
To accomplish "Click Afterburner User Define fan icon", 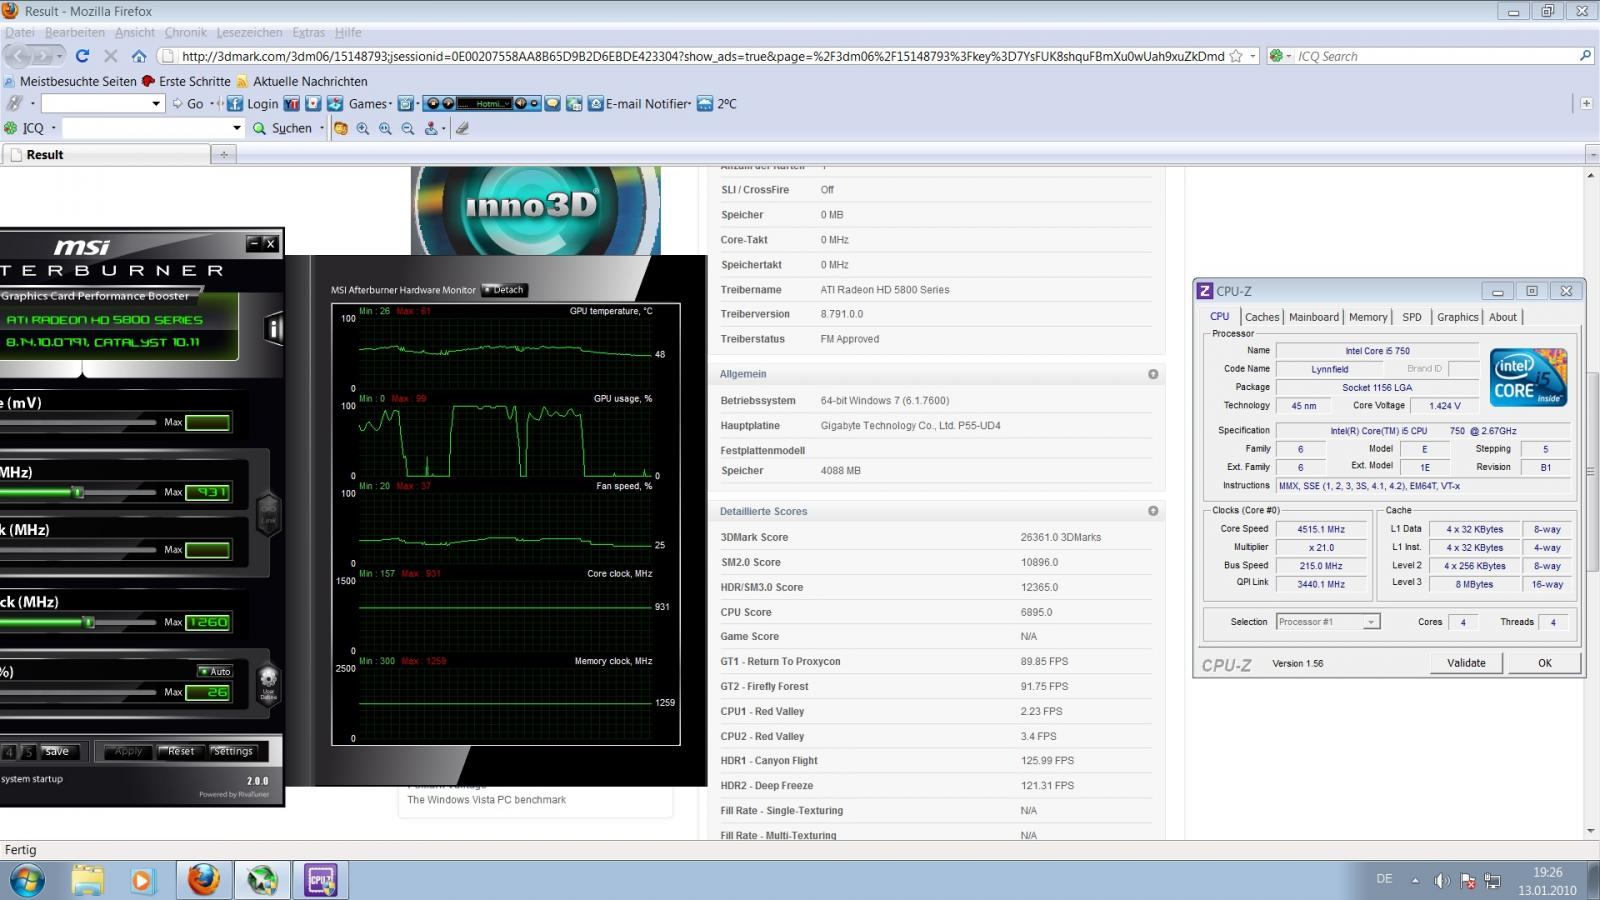I will 268,683.
